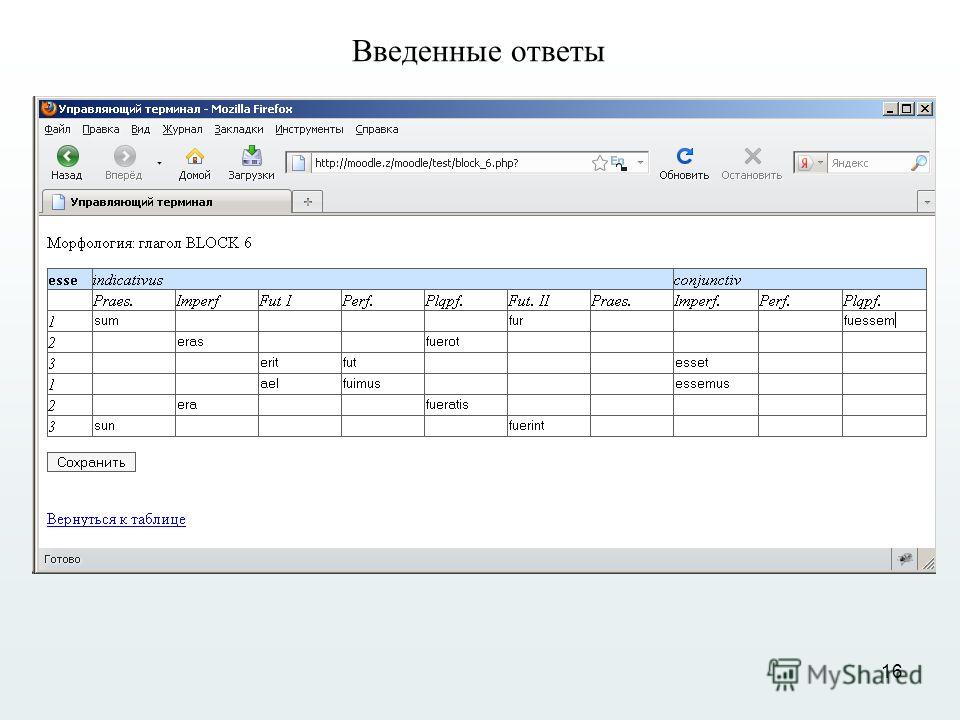Expand the list all tabs dropdown
Image resolution: width=960 pixels, height=720 pixels.
click(x=926, y=201)
